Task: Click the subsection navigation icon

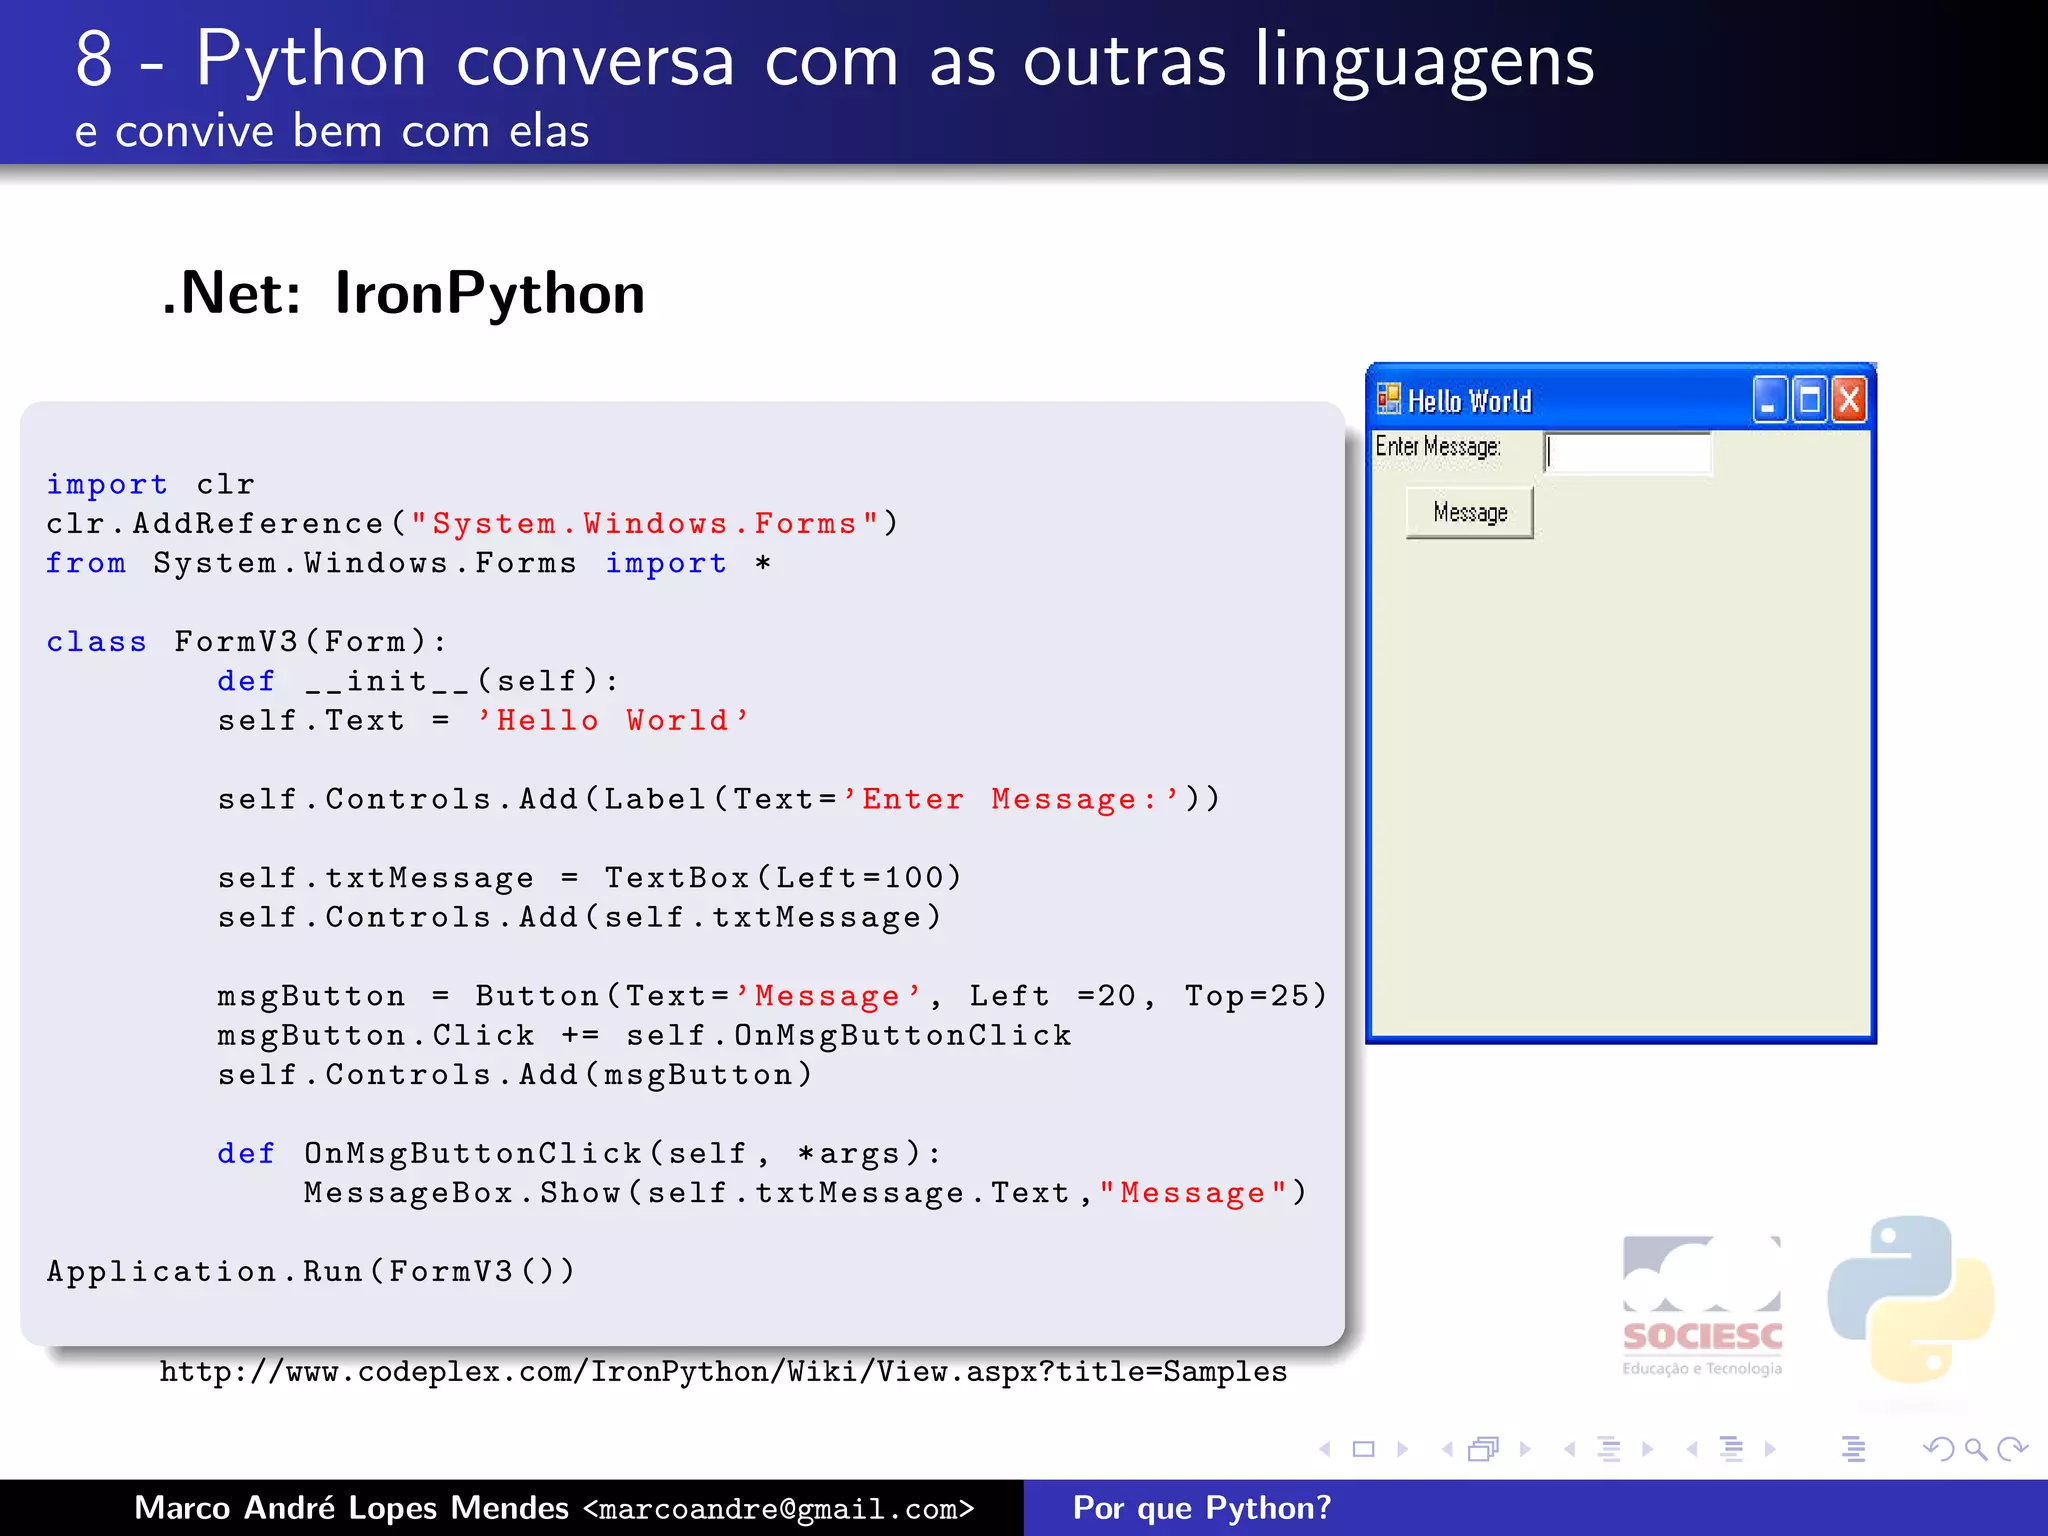Action: 1609,1449
